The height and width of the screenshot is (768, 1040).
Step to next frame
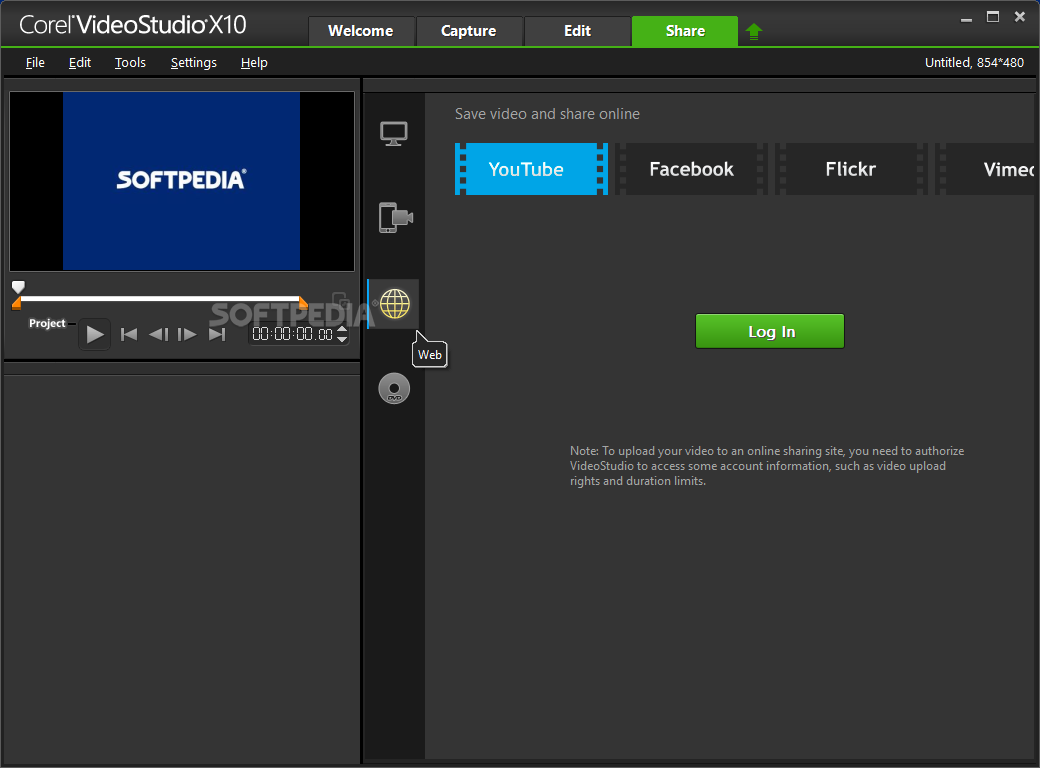[187, 334]
